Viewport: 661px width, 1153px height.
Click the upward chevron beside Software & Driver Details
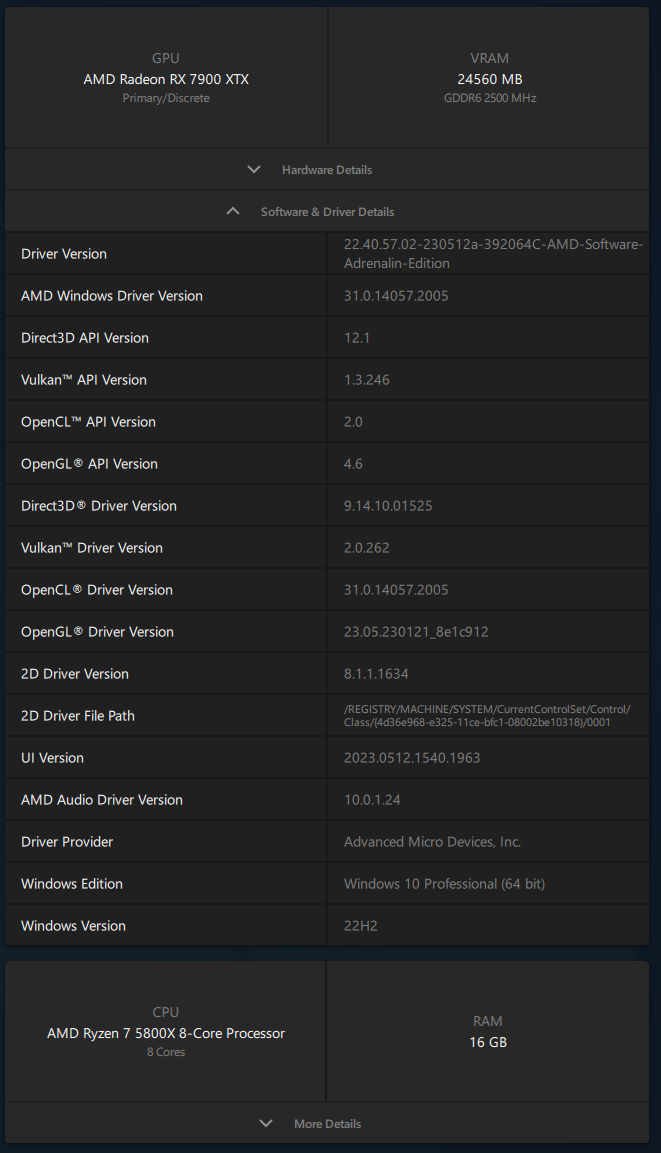tap(233, 211)
